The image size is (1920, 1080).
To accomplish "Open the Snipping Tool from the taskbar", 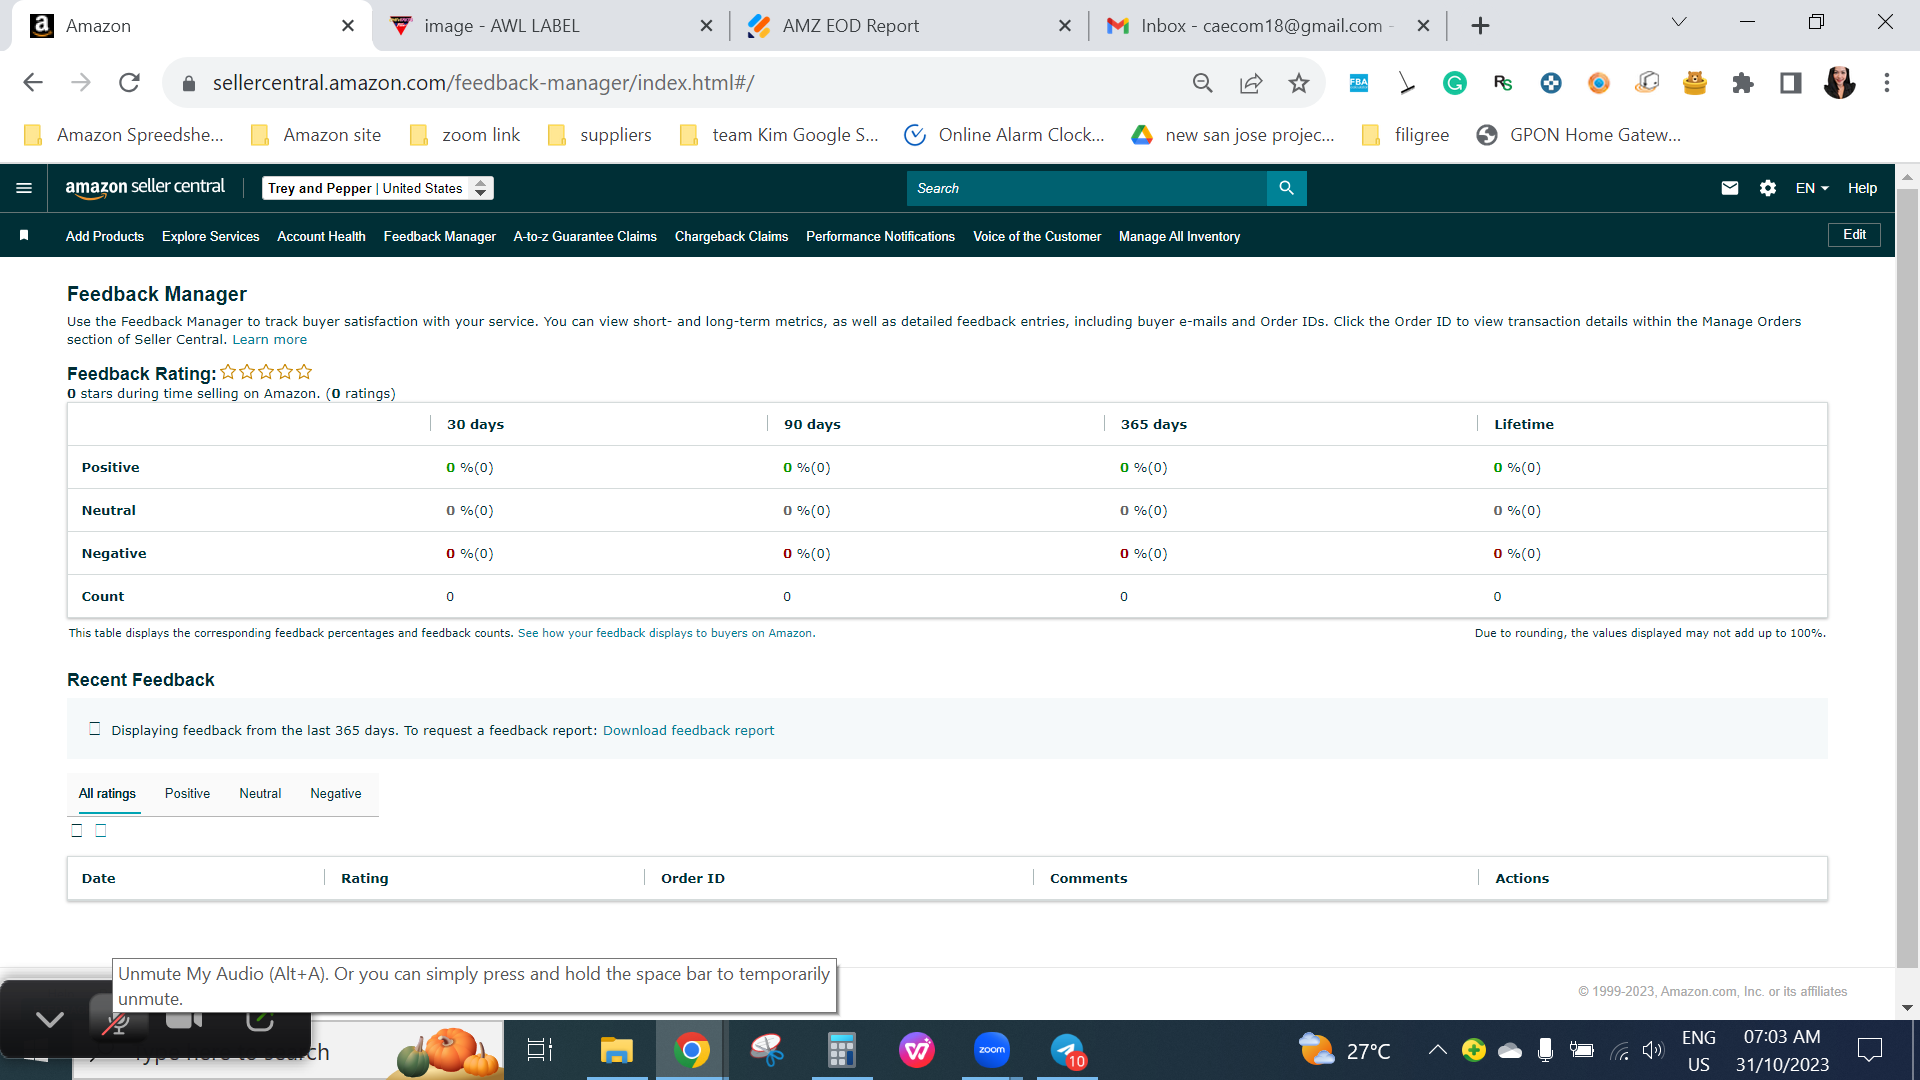I will click(x=767, y=1050).
